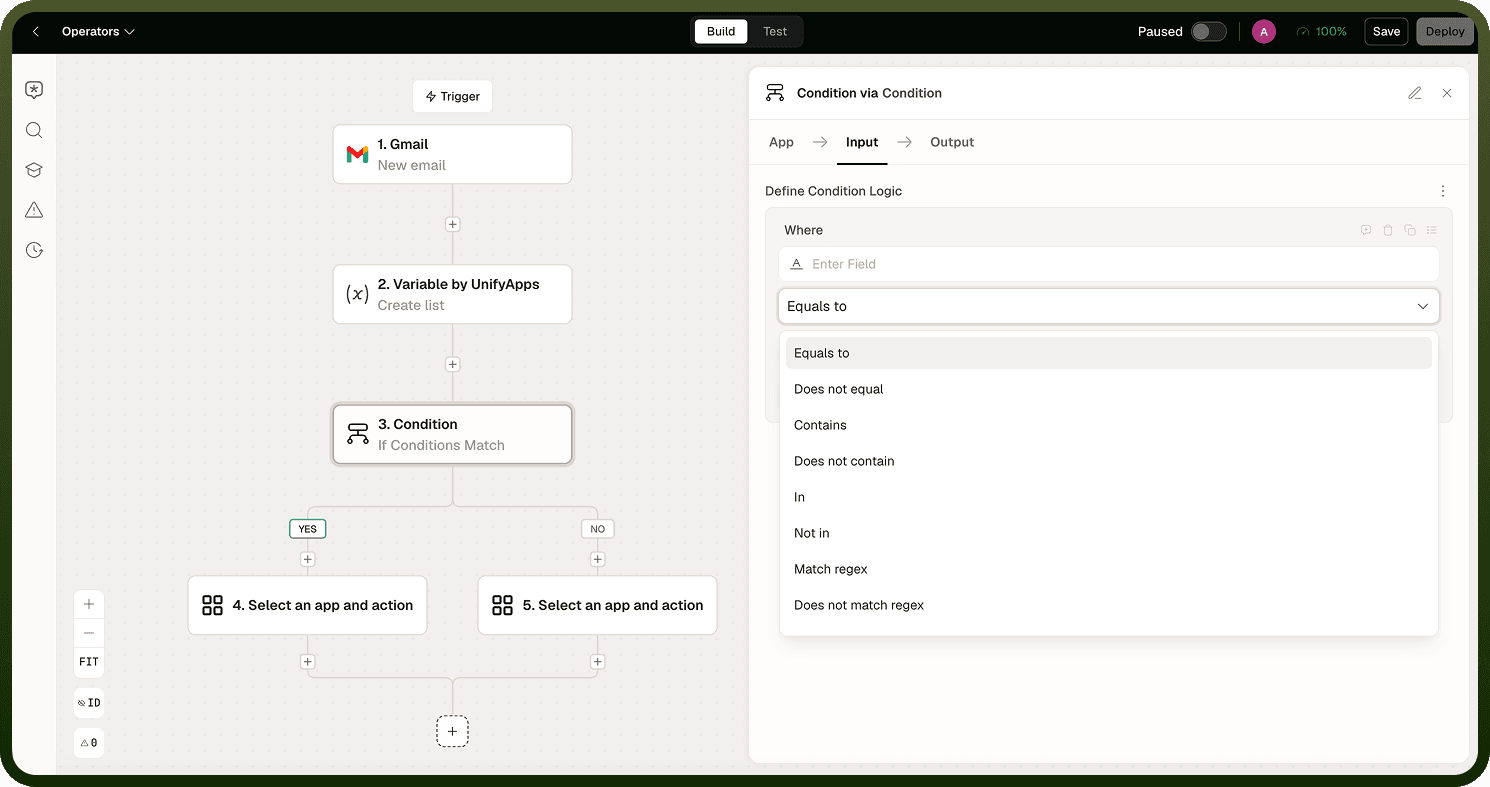
Task: Choose 'Match regex' from the operator list
Action: pos(1108,569)
